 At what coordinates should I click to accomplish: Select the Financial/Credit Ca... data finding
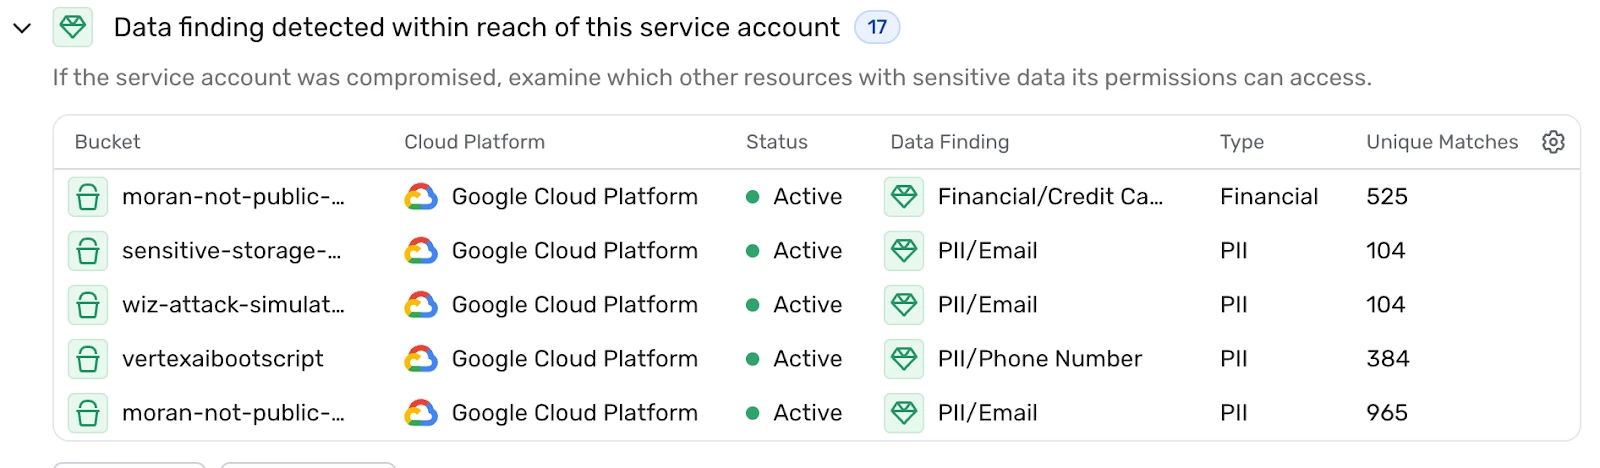coord(1051,197)
